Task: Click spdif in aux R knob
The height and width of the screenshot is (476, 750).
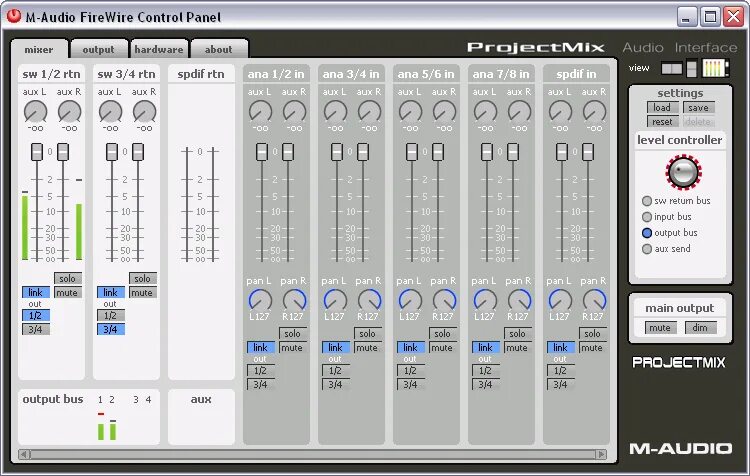Action: (595, 112)
